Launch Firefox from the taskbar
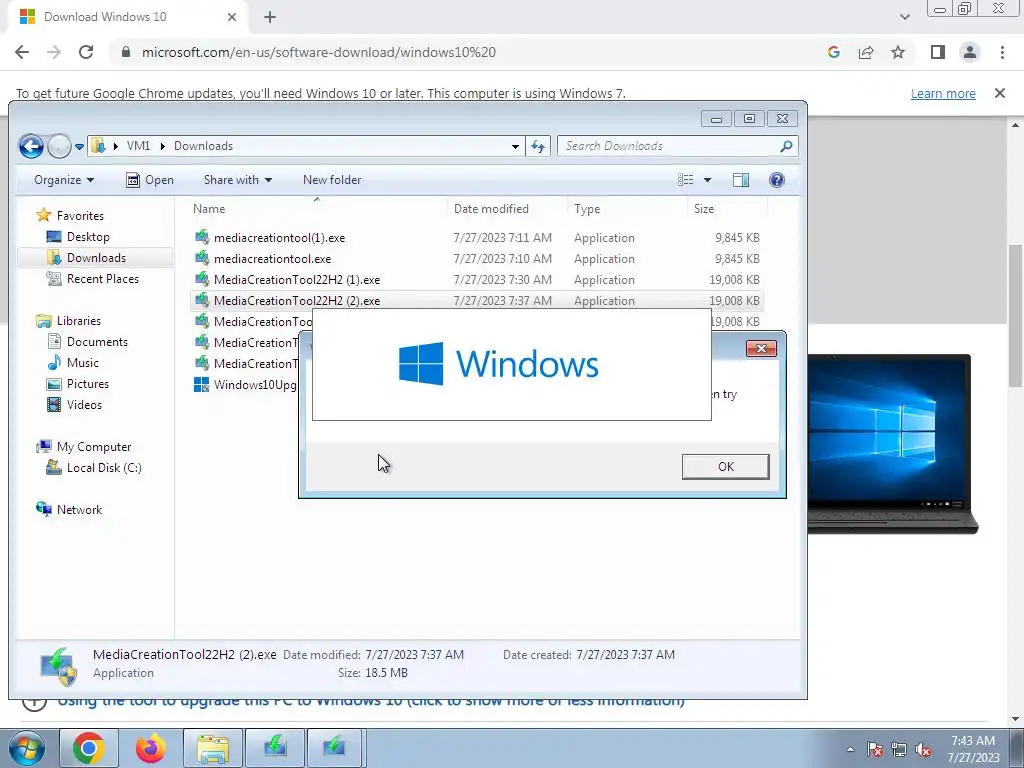 pyautogui.click(x=151, y=748)
